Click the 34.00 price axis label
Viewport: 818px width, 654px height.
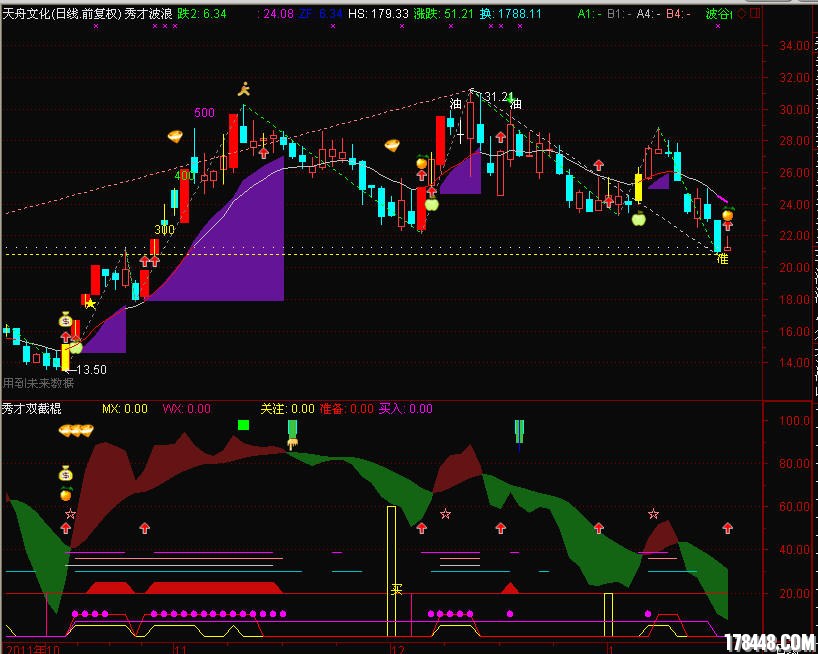click(x=795, y=46)
